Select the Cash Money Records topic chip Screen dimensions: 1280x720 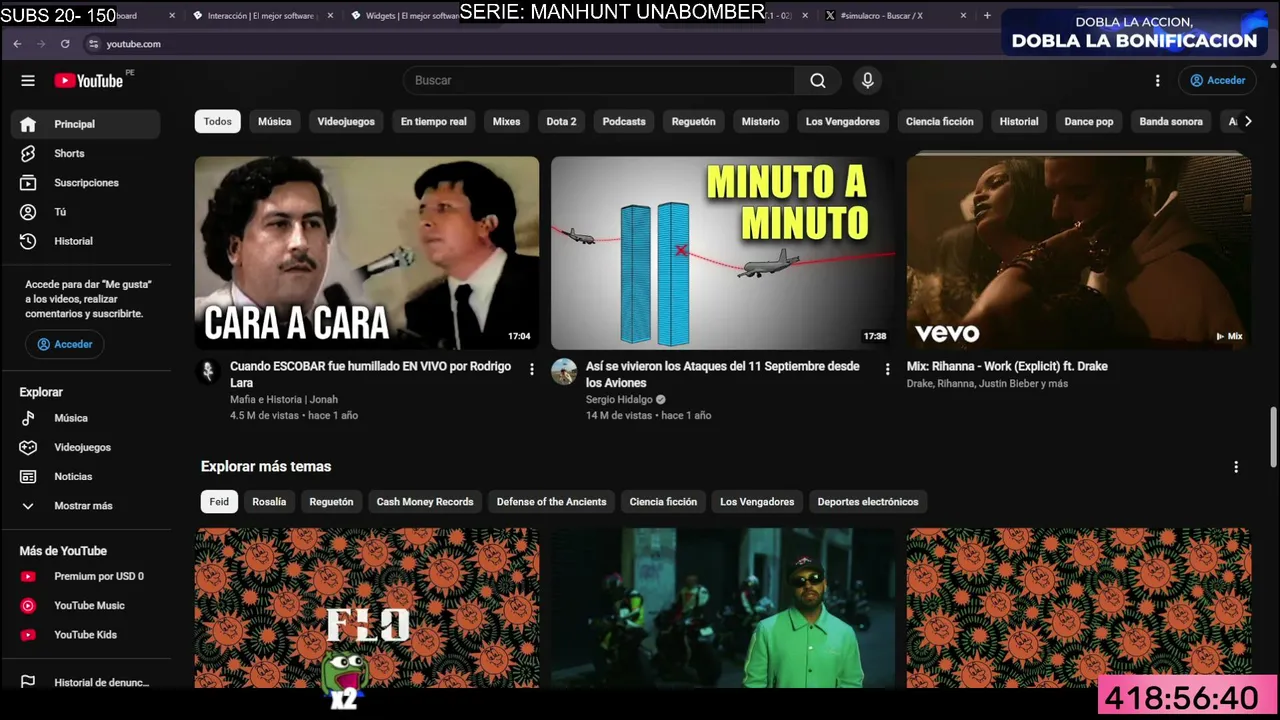pyautogui.click(x=425, y=502)
